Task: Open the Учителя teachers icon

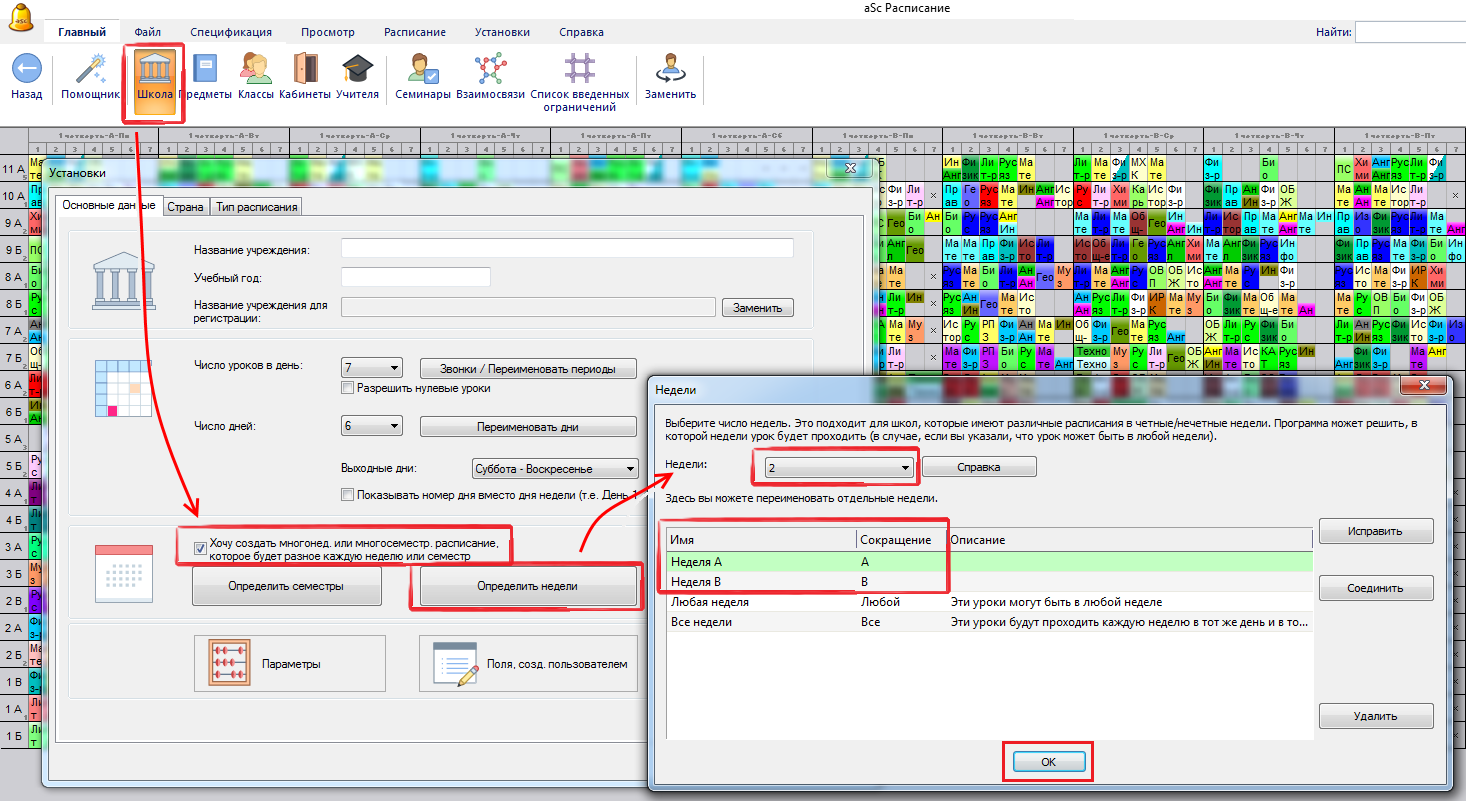Action: tap(357, 70)
